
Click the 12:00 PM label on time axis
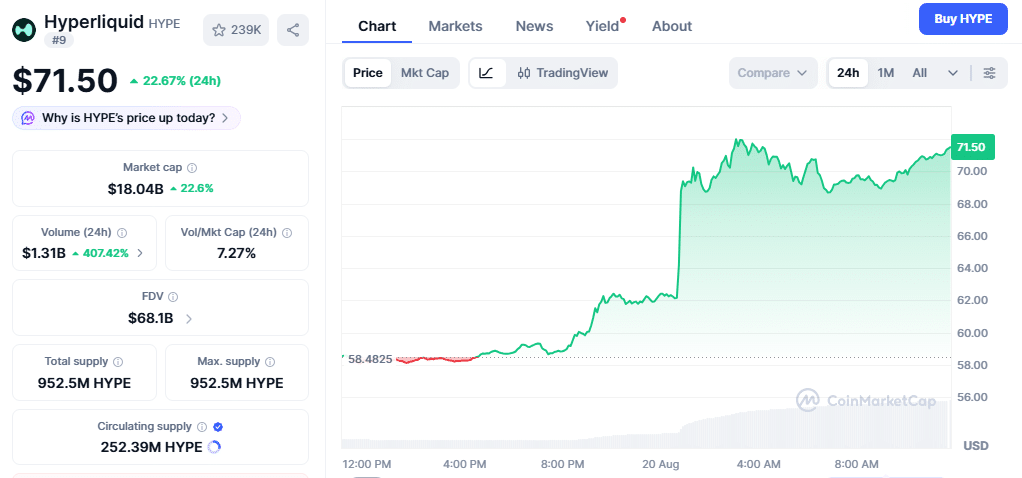tap(367, 464)
